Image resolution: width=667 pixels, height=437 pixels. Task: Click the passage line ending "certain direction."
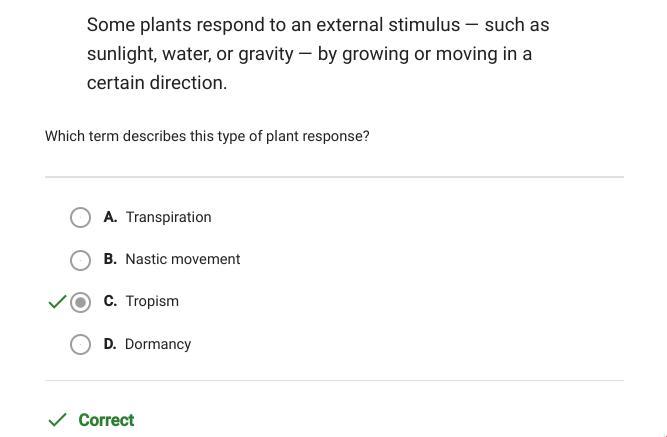click(157, 83)
